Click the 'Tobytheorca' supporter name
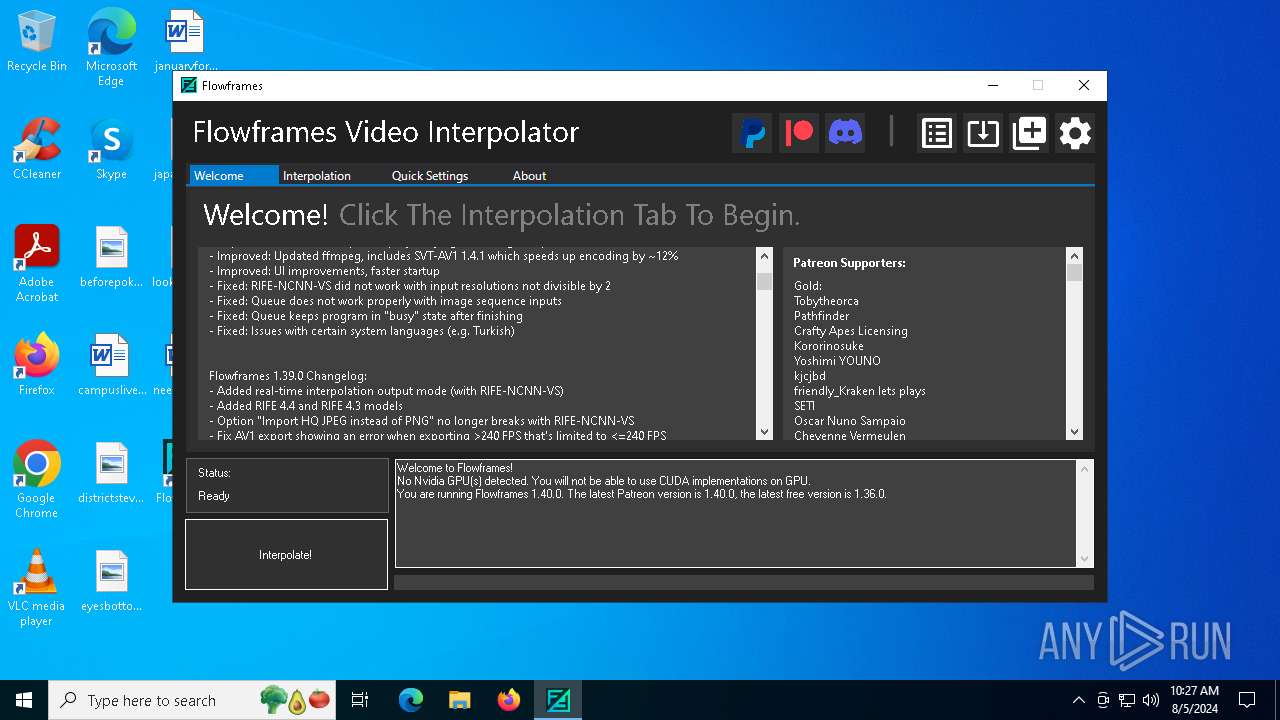Viewport: 1280px width, 720px height. coord(826,301)
